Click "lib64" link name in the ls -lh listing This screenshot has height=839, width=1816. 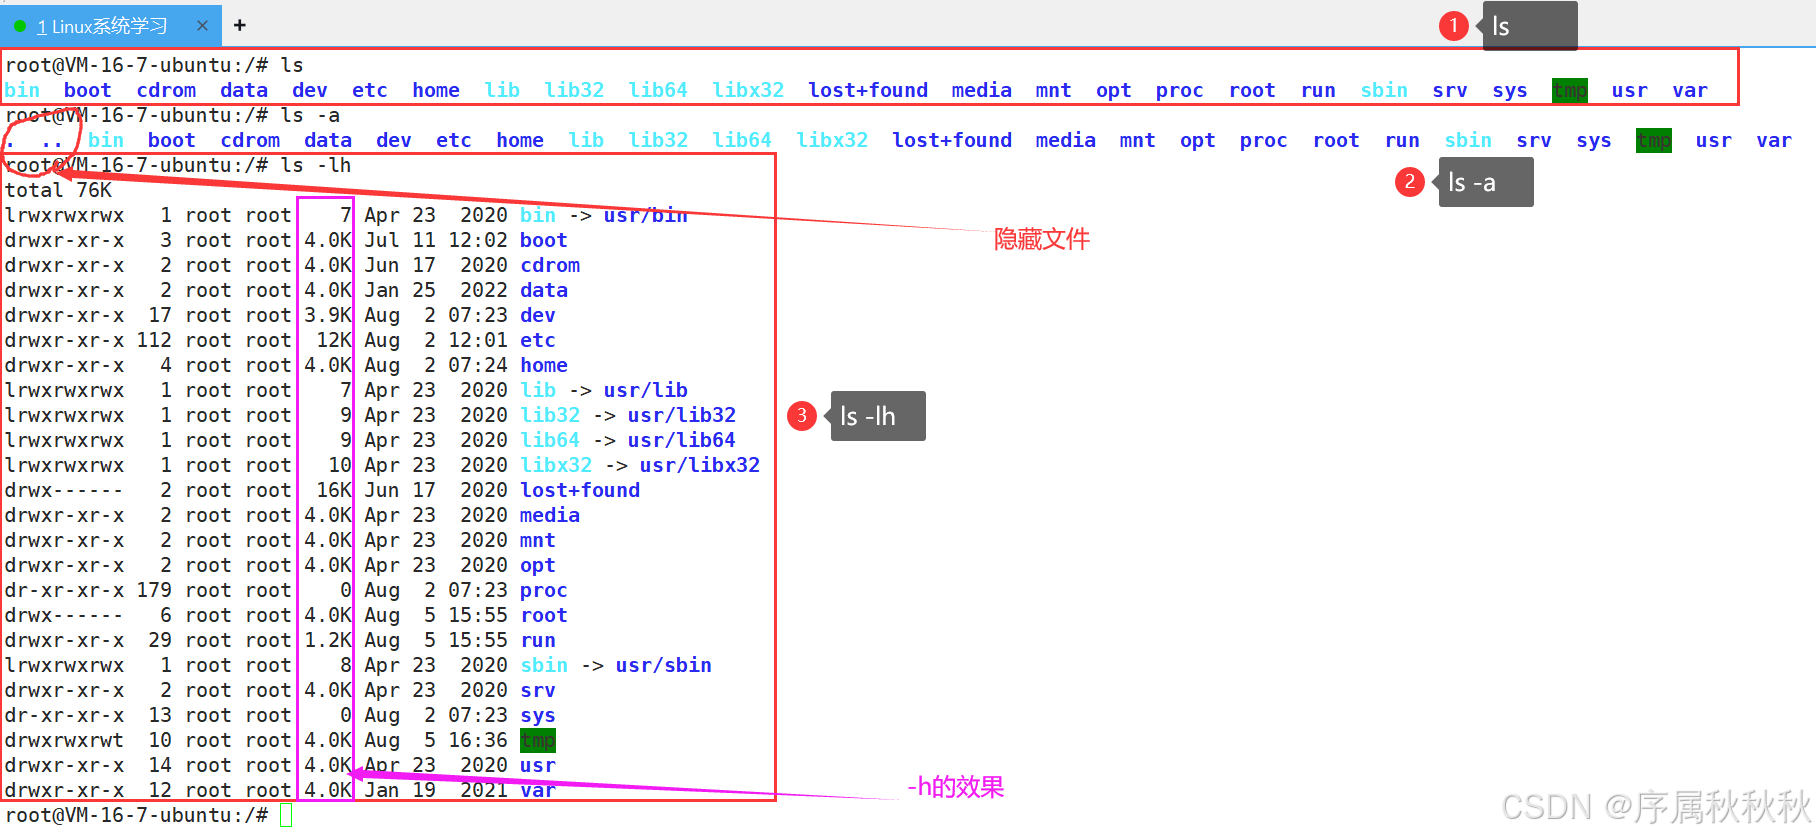point(550,440)
